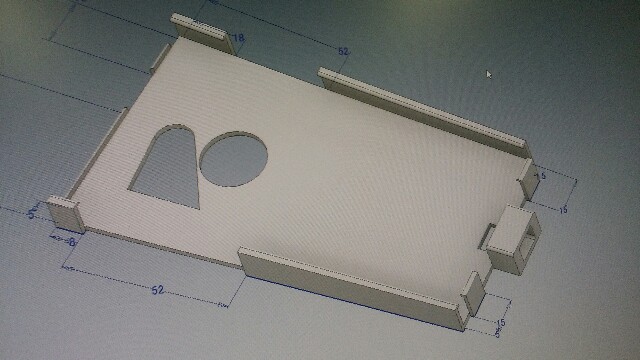640x360 pixels.
Task: Click the "18" dimension label
Action: coord(238,38)
